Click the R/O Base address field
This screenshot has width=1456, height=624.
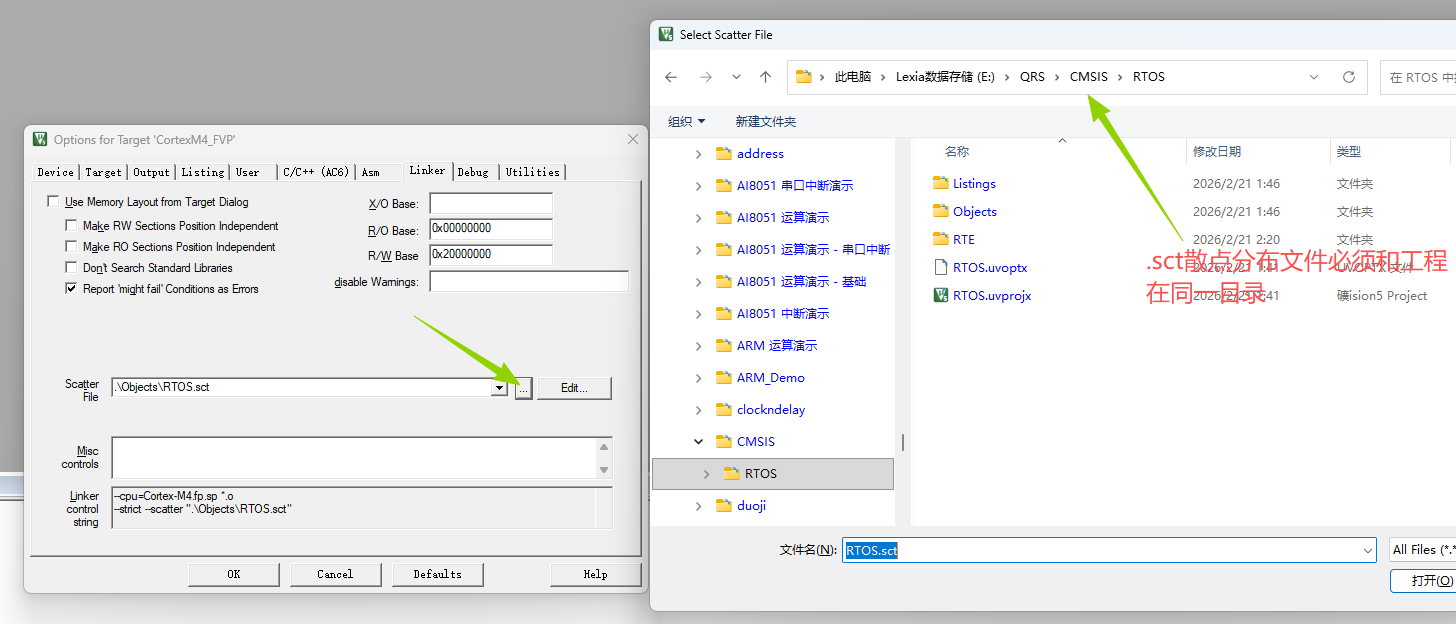click(x=491, y=230)
